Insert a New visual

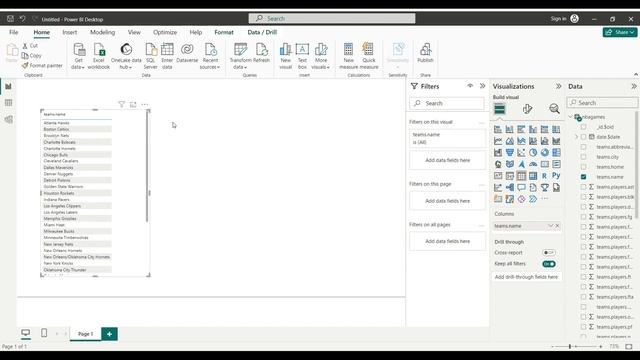[x=285, y=56]
